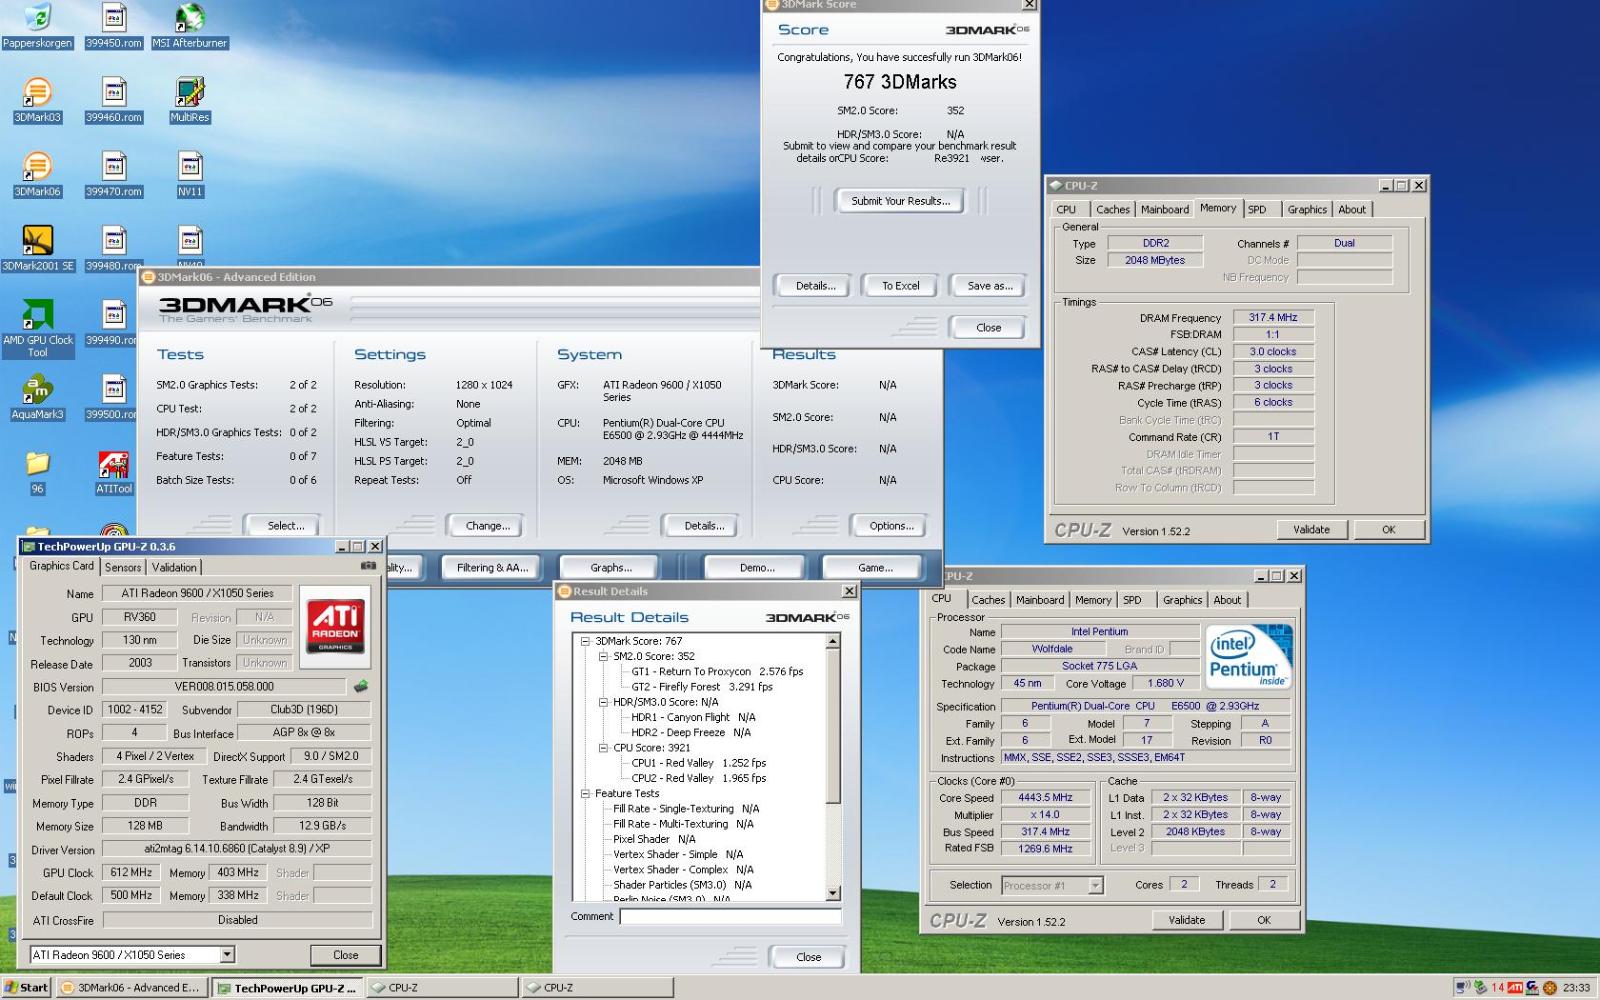Click the GT2 - Firefly Forest result row
The image size is (1600, 1000).
[x=701, y=687]
